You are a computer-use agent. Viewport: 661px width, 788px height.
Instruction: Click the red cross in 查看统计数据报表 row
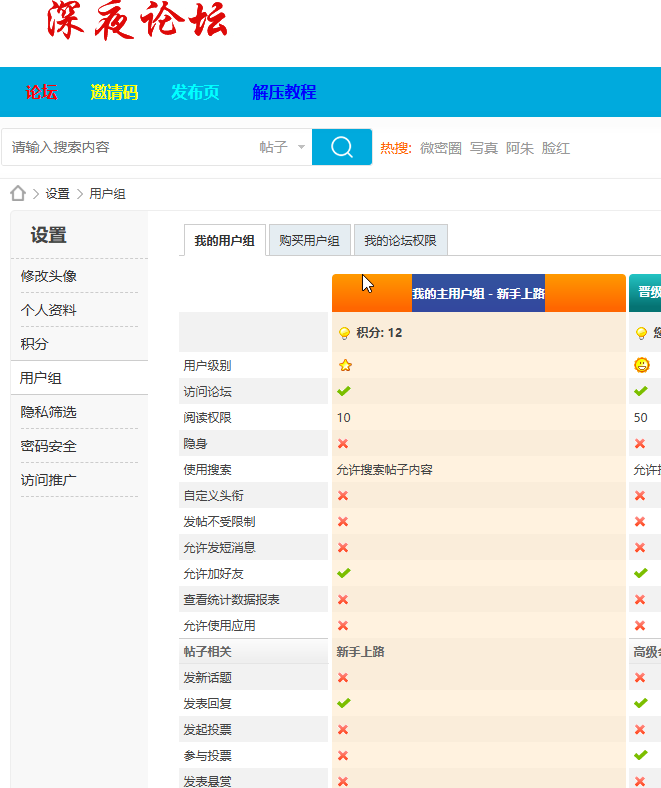coord(343,600)
